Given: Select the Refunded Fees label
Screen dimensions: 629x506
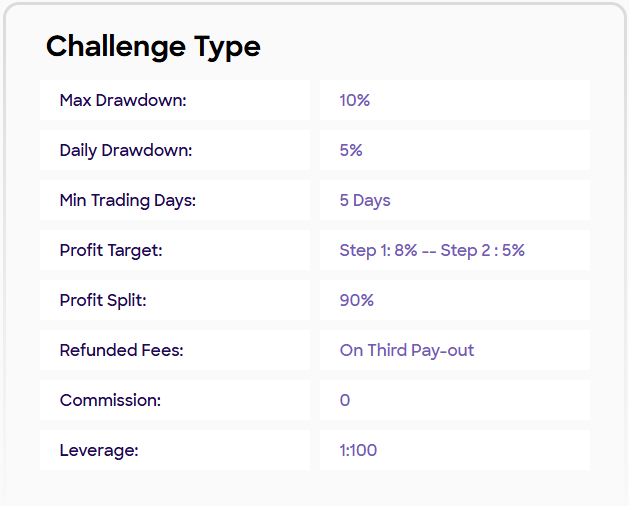Looking at the screenshot, I should coord(121,350).
